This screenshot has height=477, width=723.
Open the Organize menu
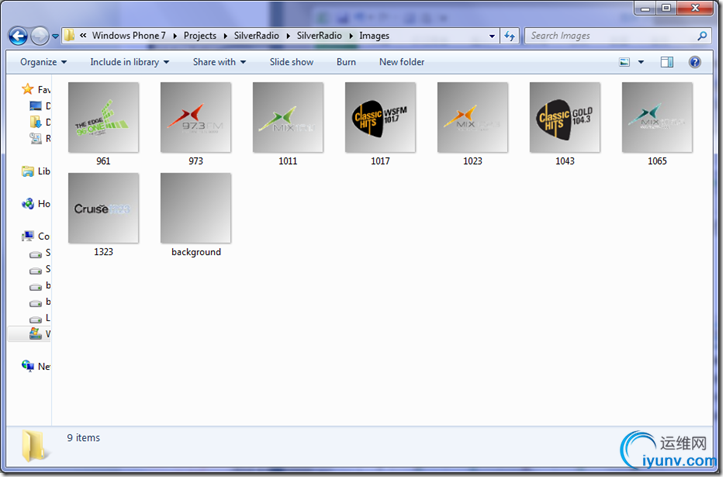tap(43, 62)
